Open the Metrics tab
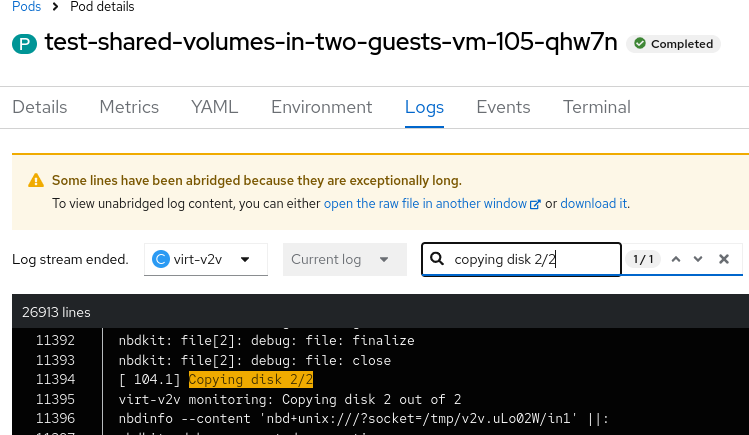 129,107
